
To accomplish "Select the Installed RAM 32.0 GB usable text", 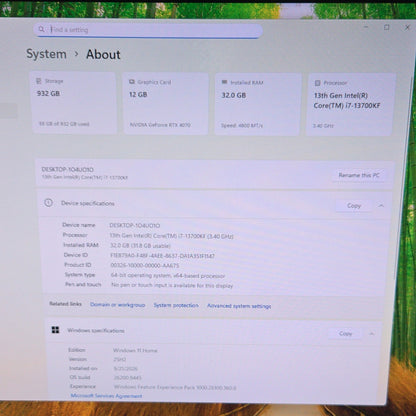I will coord(140,246).
